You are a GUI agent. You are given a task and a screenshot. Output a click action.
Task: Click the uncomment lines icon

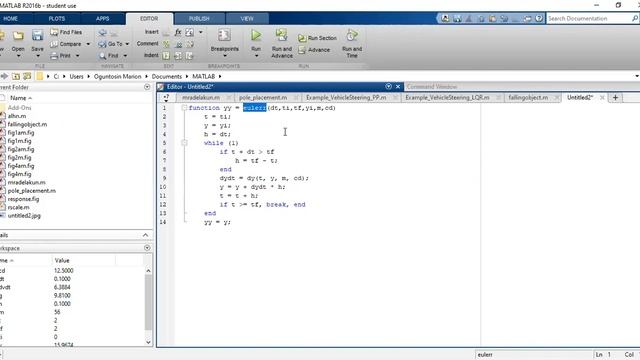(178, 44)
